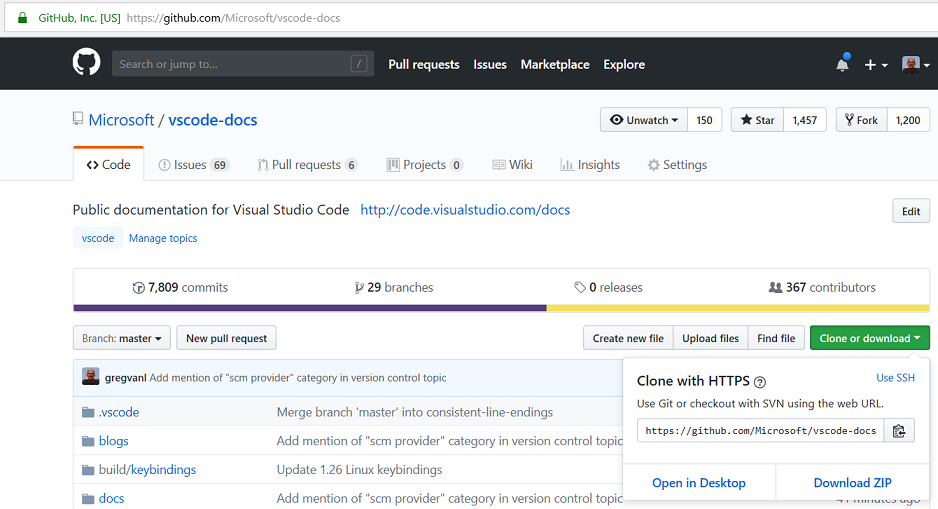The height and width of the screenshot is (509, 938).
Task: Click the vscode-docs repository name link
Action: coord(212,120)
